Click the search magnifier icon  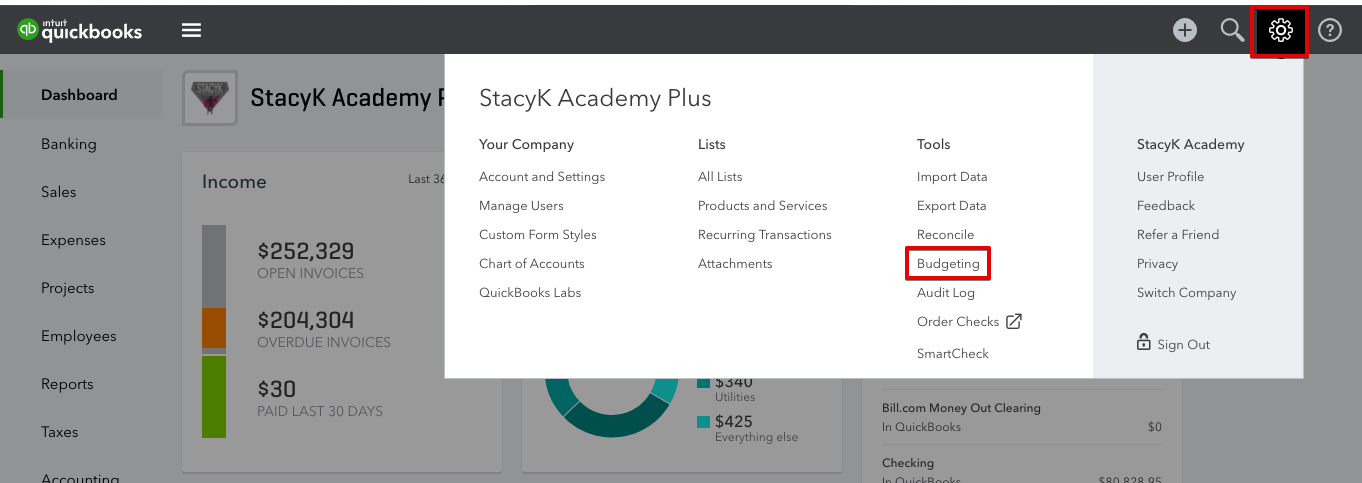(1232, 30)
